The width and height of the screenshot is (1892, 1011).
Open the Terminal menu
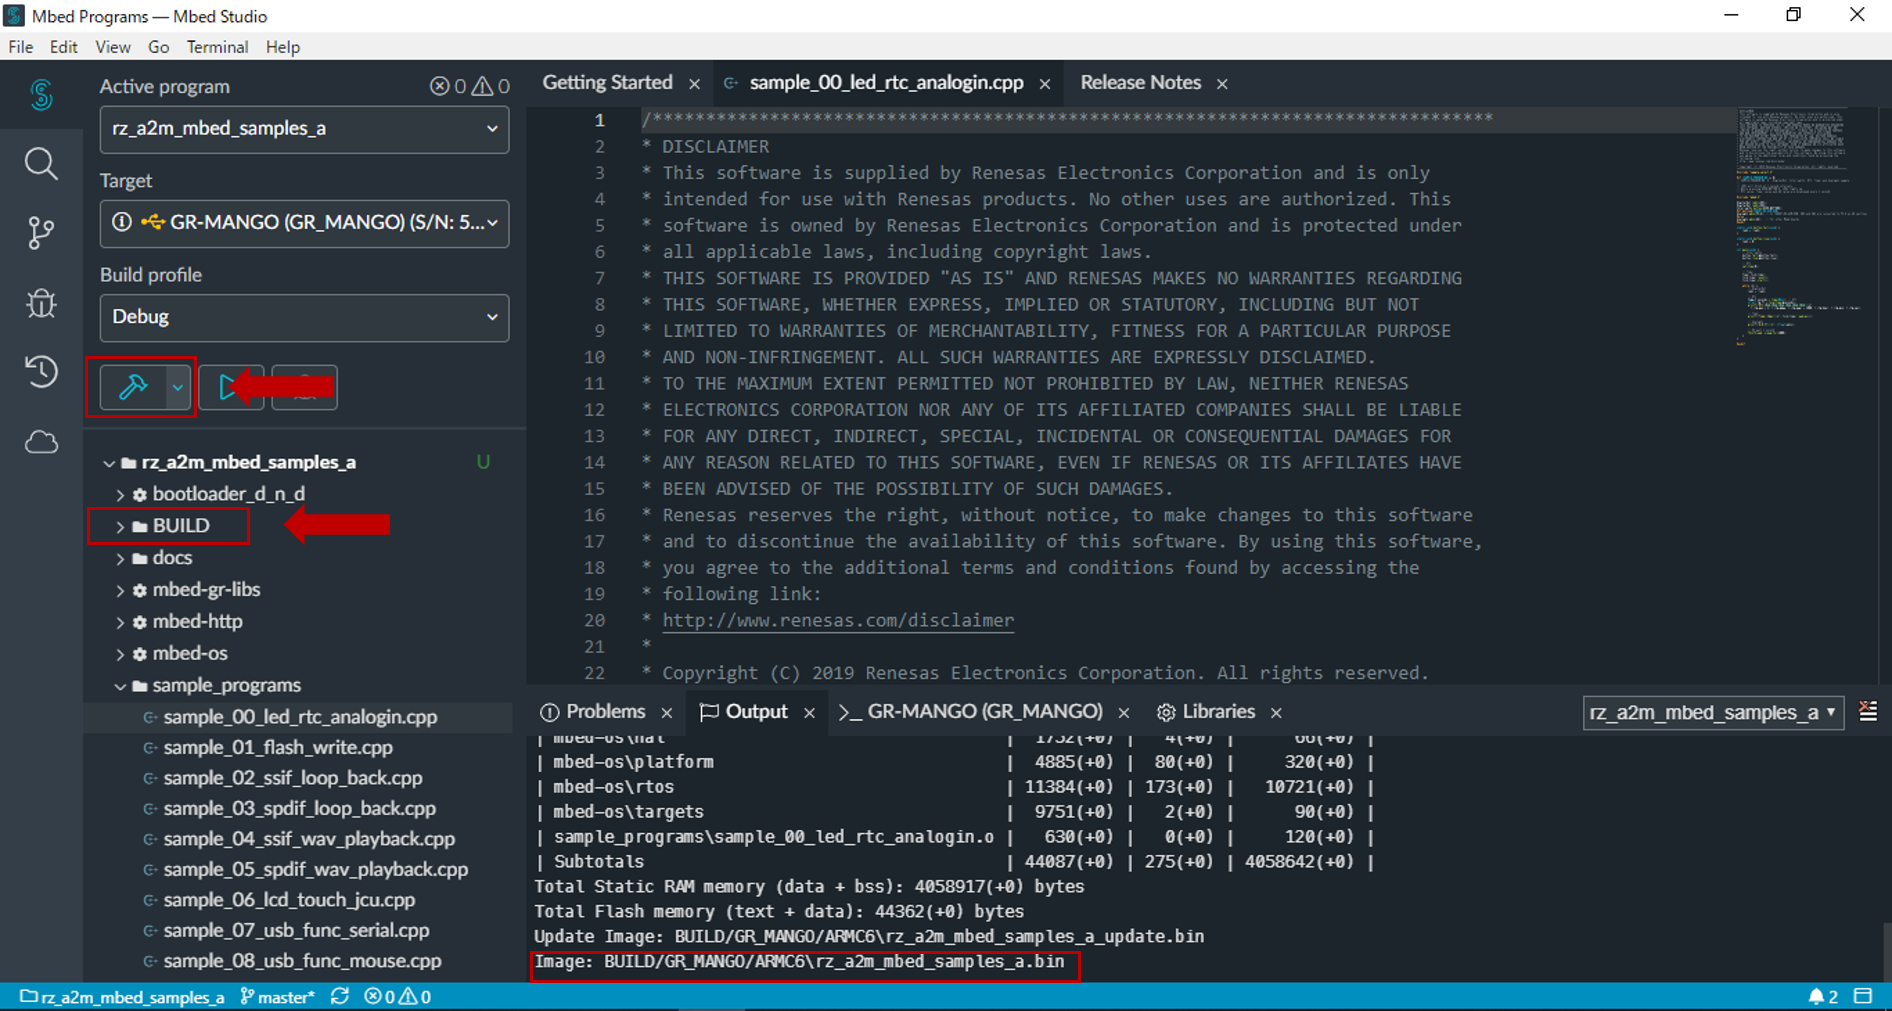pos(217,47)
